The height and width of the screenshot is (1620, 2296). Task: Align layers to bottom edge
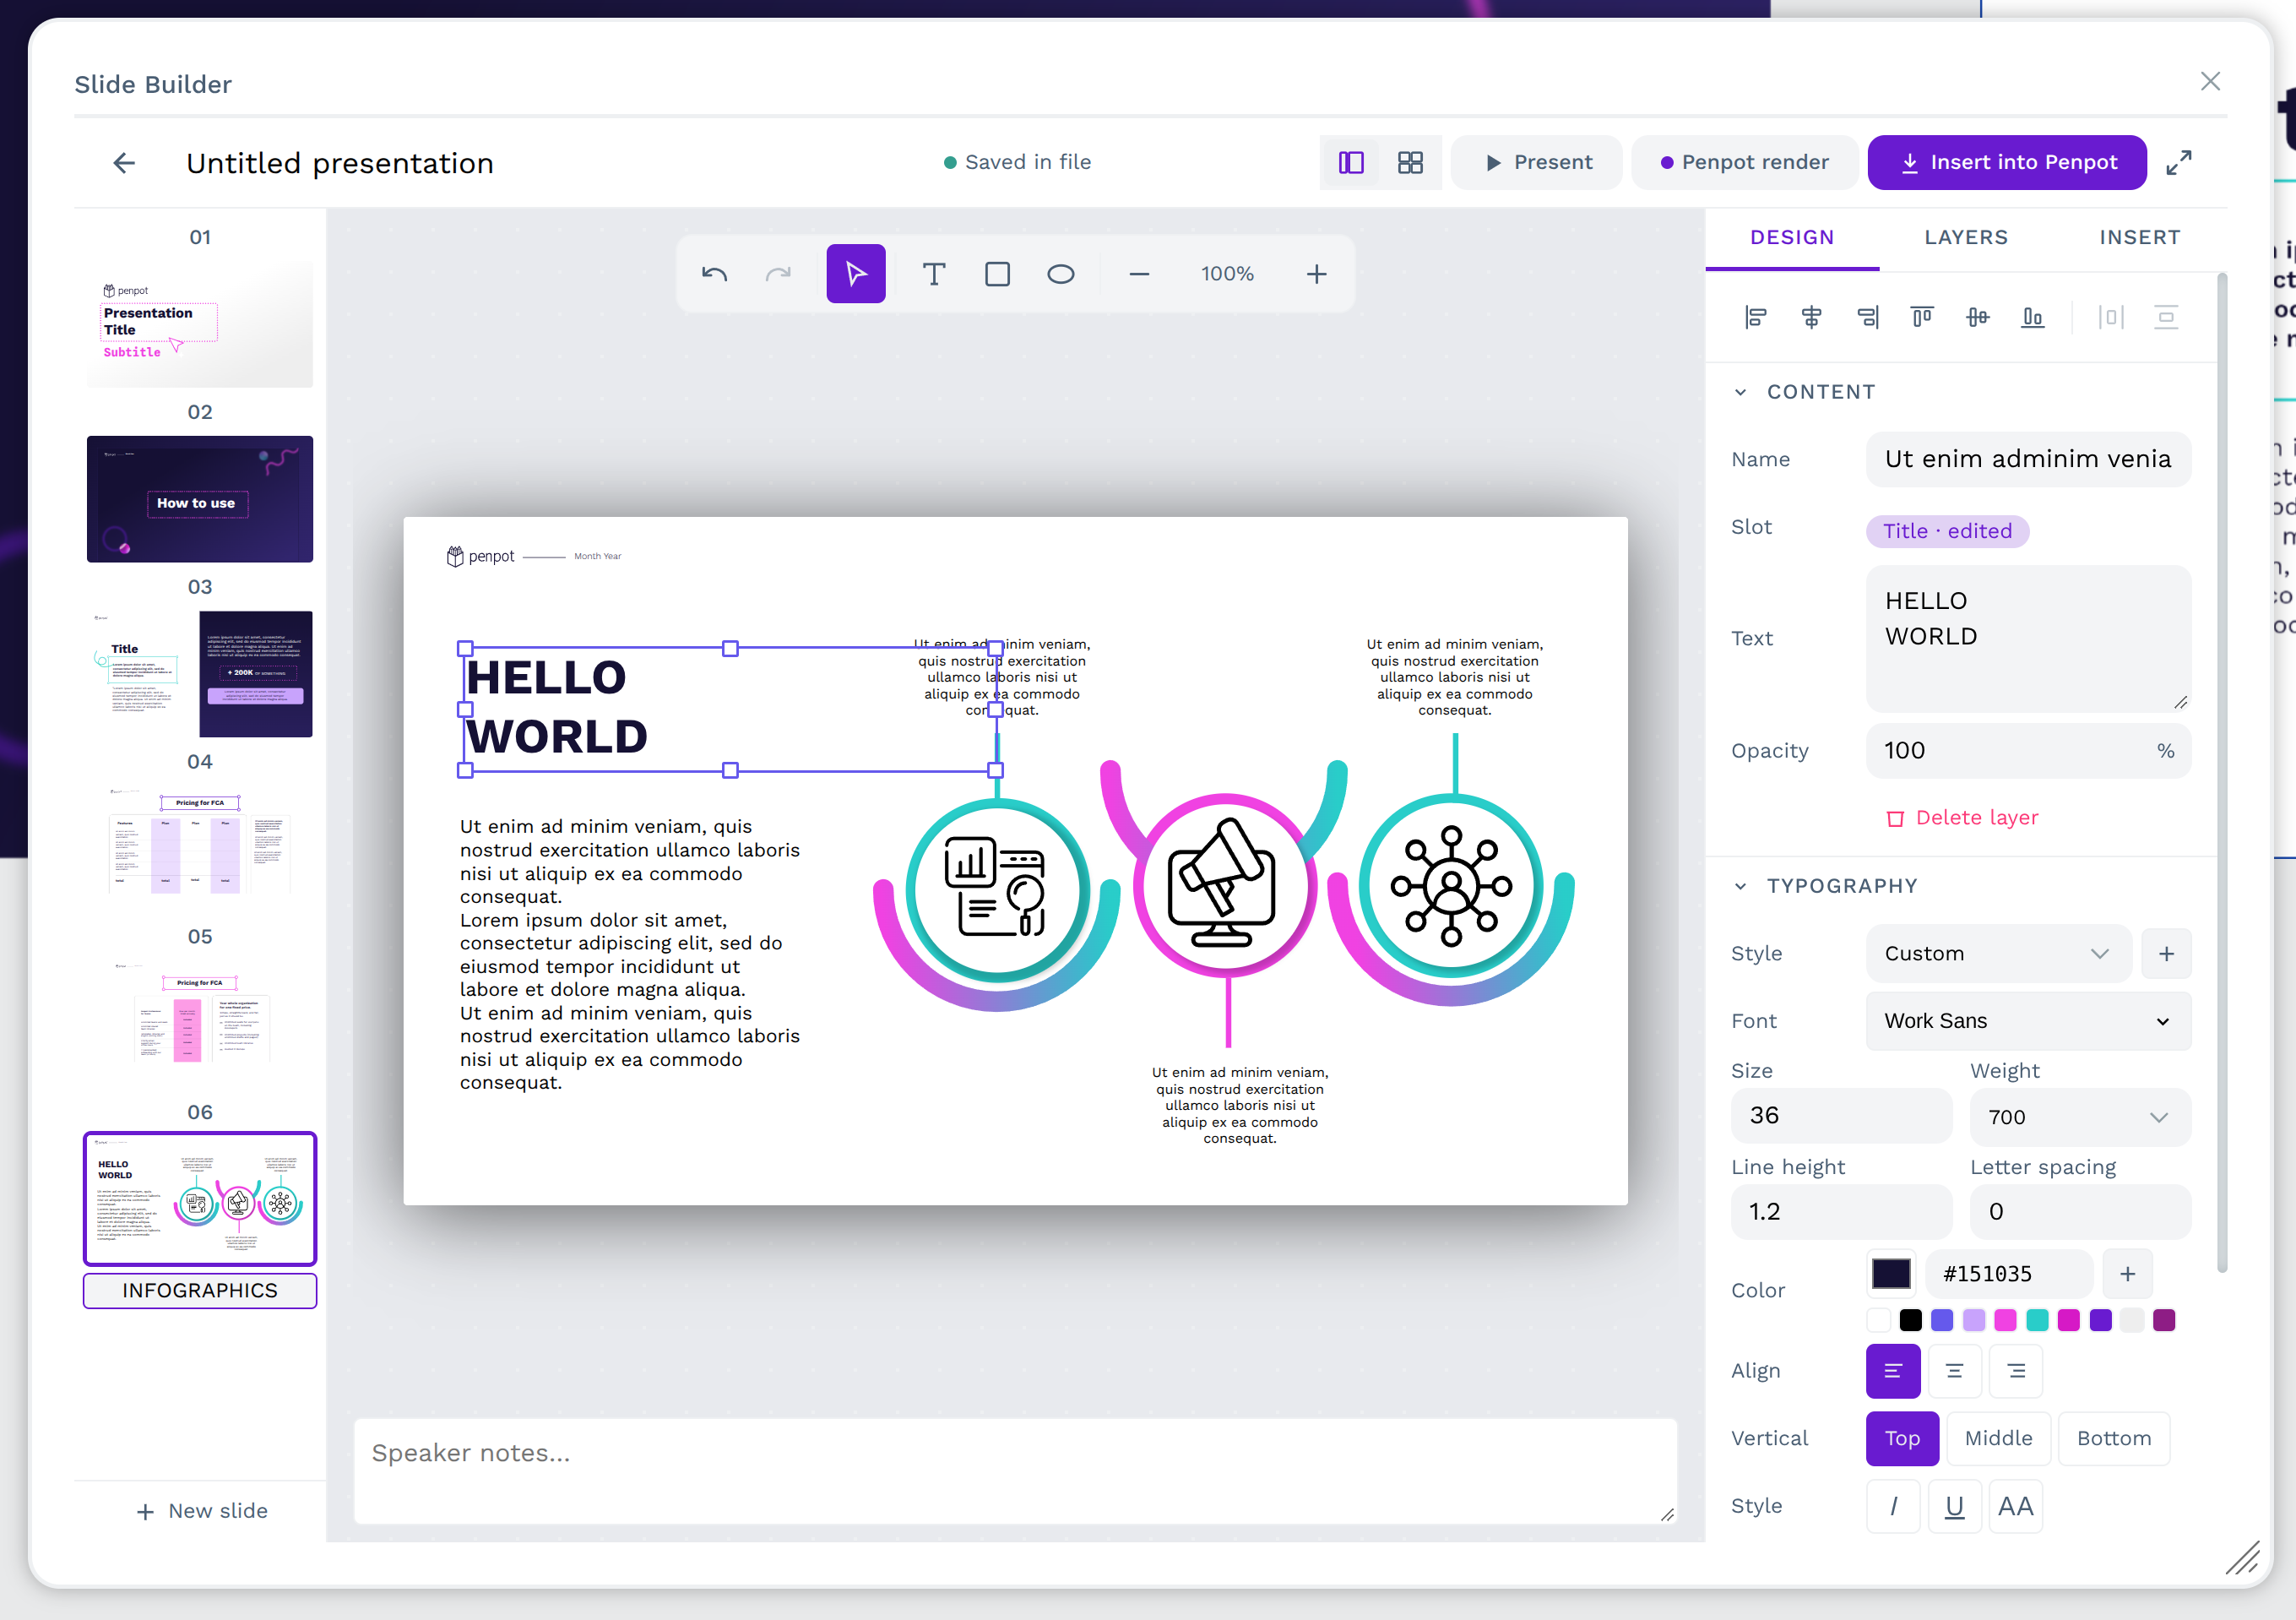(x=2032, y=318)
